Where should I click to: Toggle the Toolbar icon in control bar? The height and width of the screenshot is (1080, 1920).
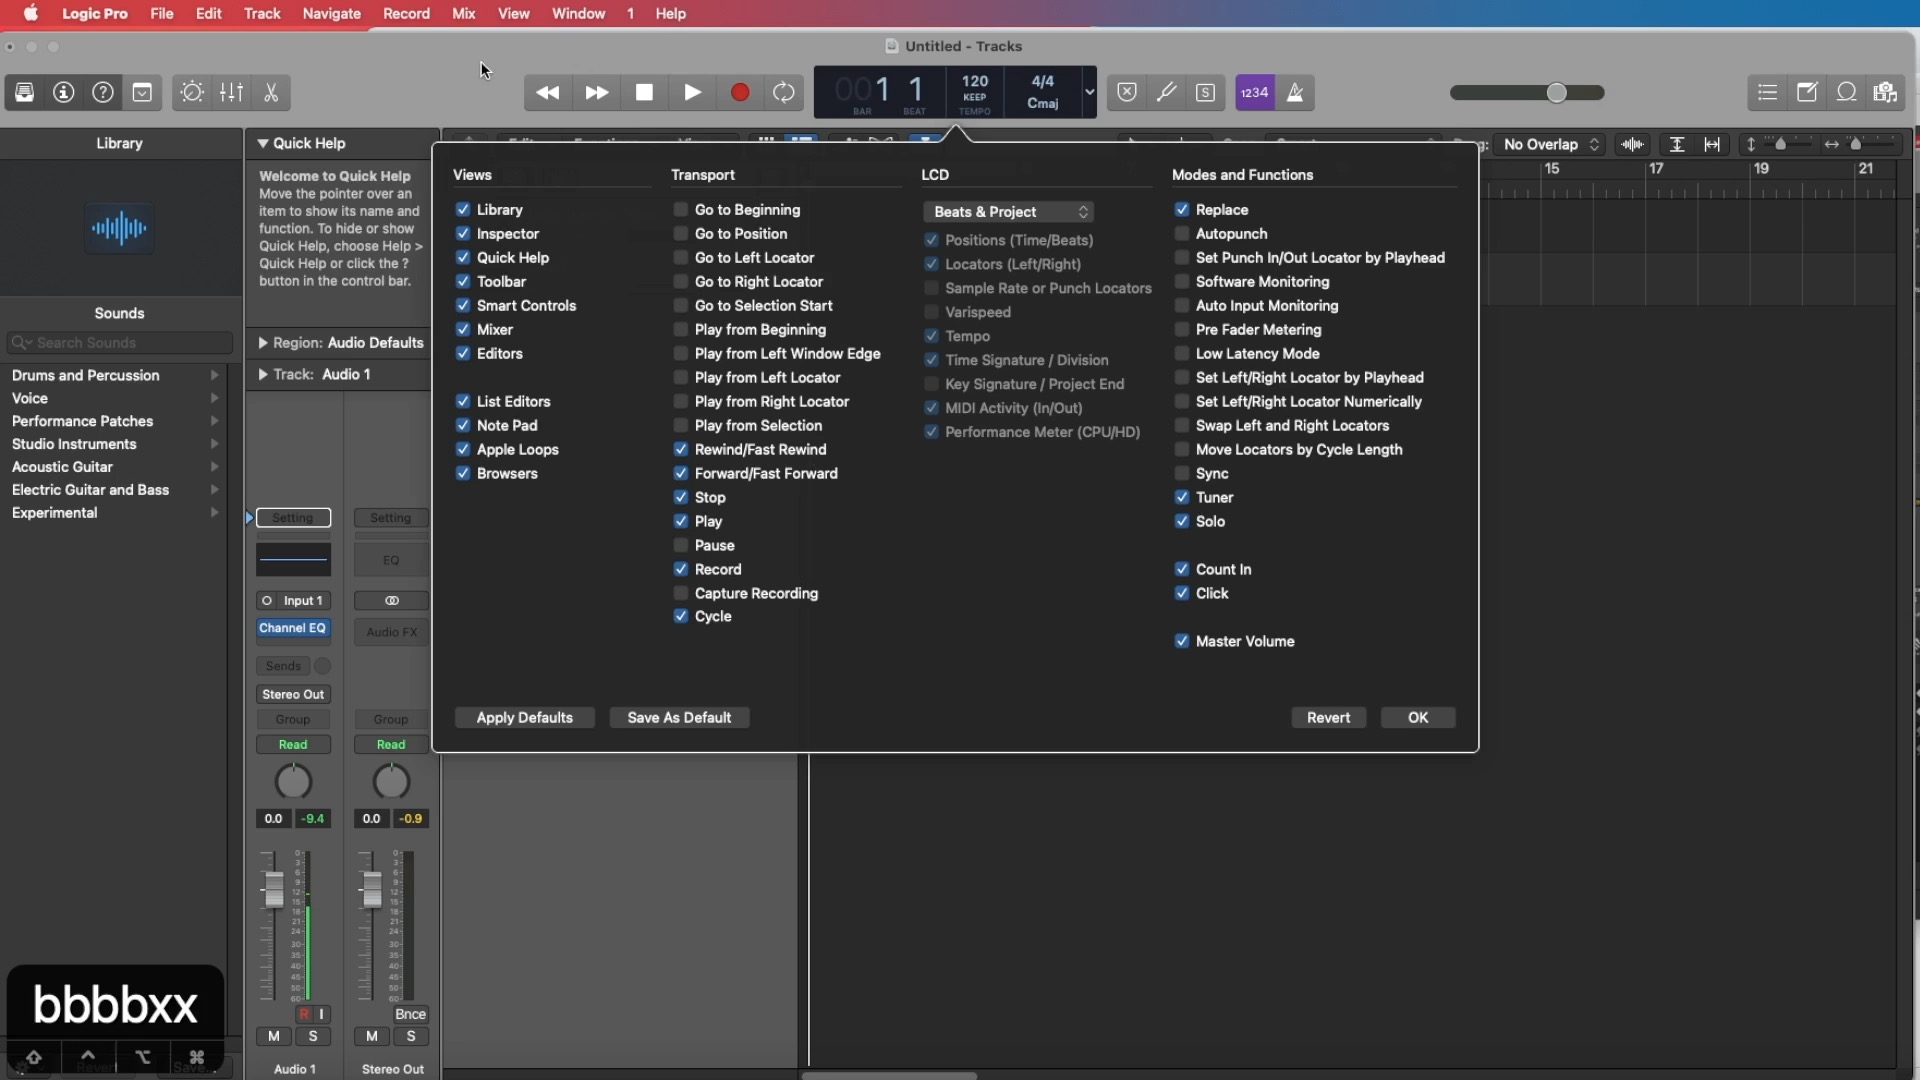coord(142,93)
